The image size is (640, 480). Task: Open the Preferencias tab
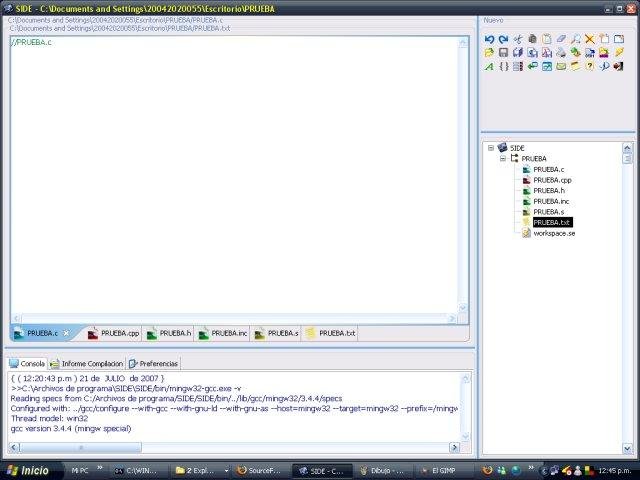click(x=153, y=363)
